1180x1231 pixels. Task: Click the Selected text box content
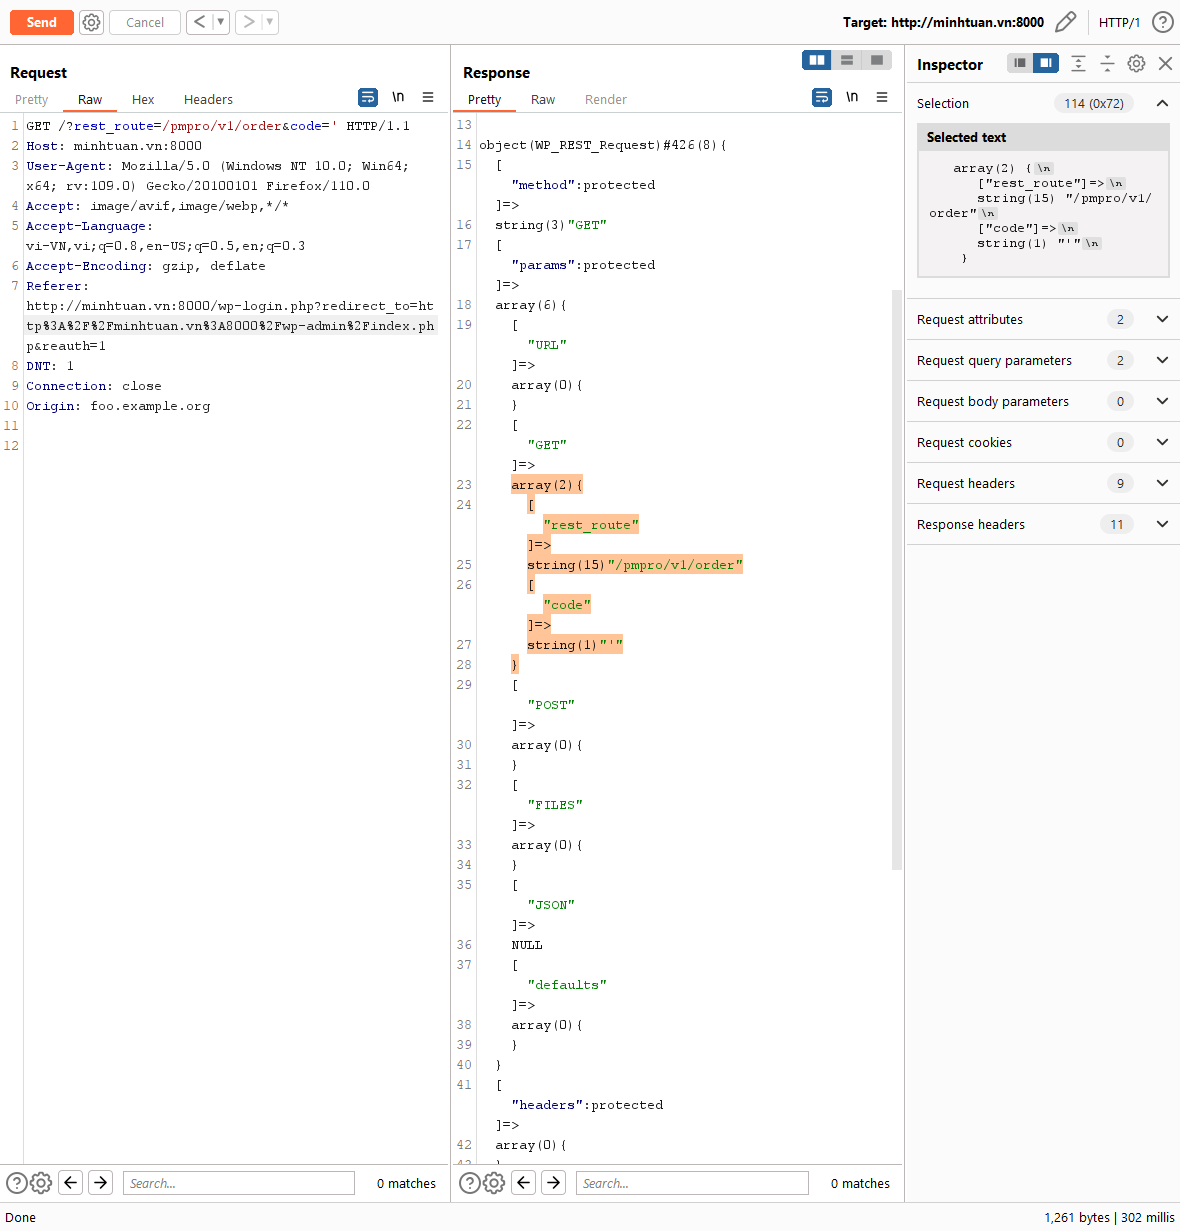[x=1043, y=213]
